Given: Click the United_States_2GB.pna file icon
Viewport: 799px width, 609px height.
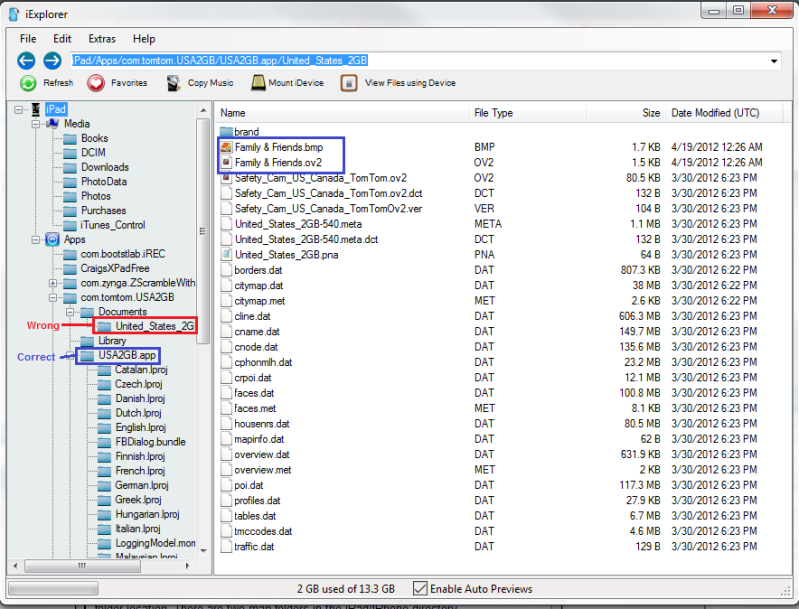Looking at the screenshot, I should (226, 255).
